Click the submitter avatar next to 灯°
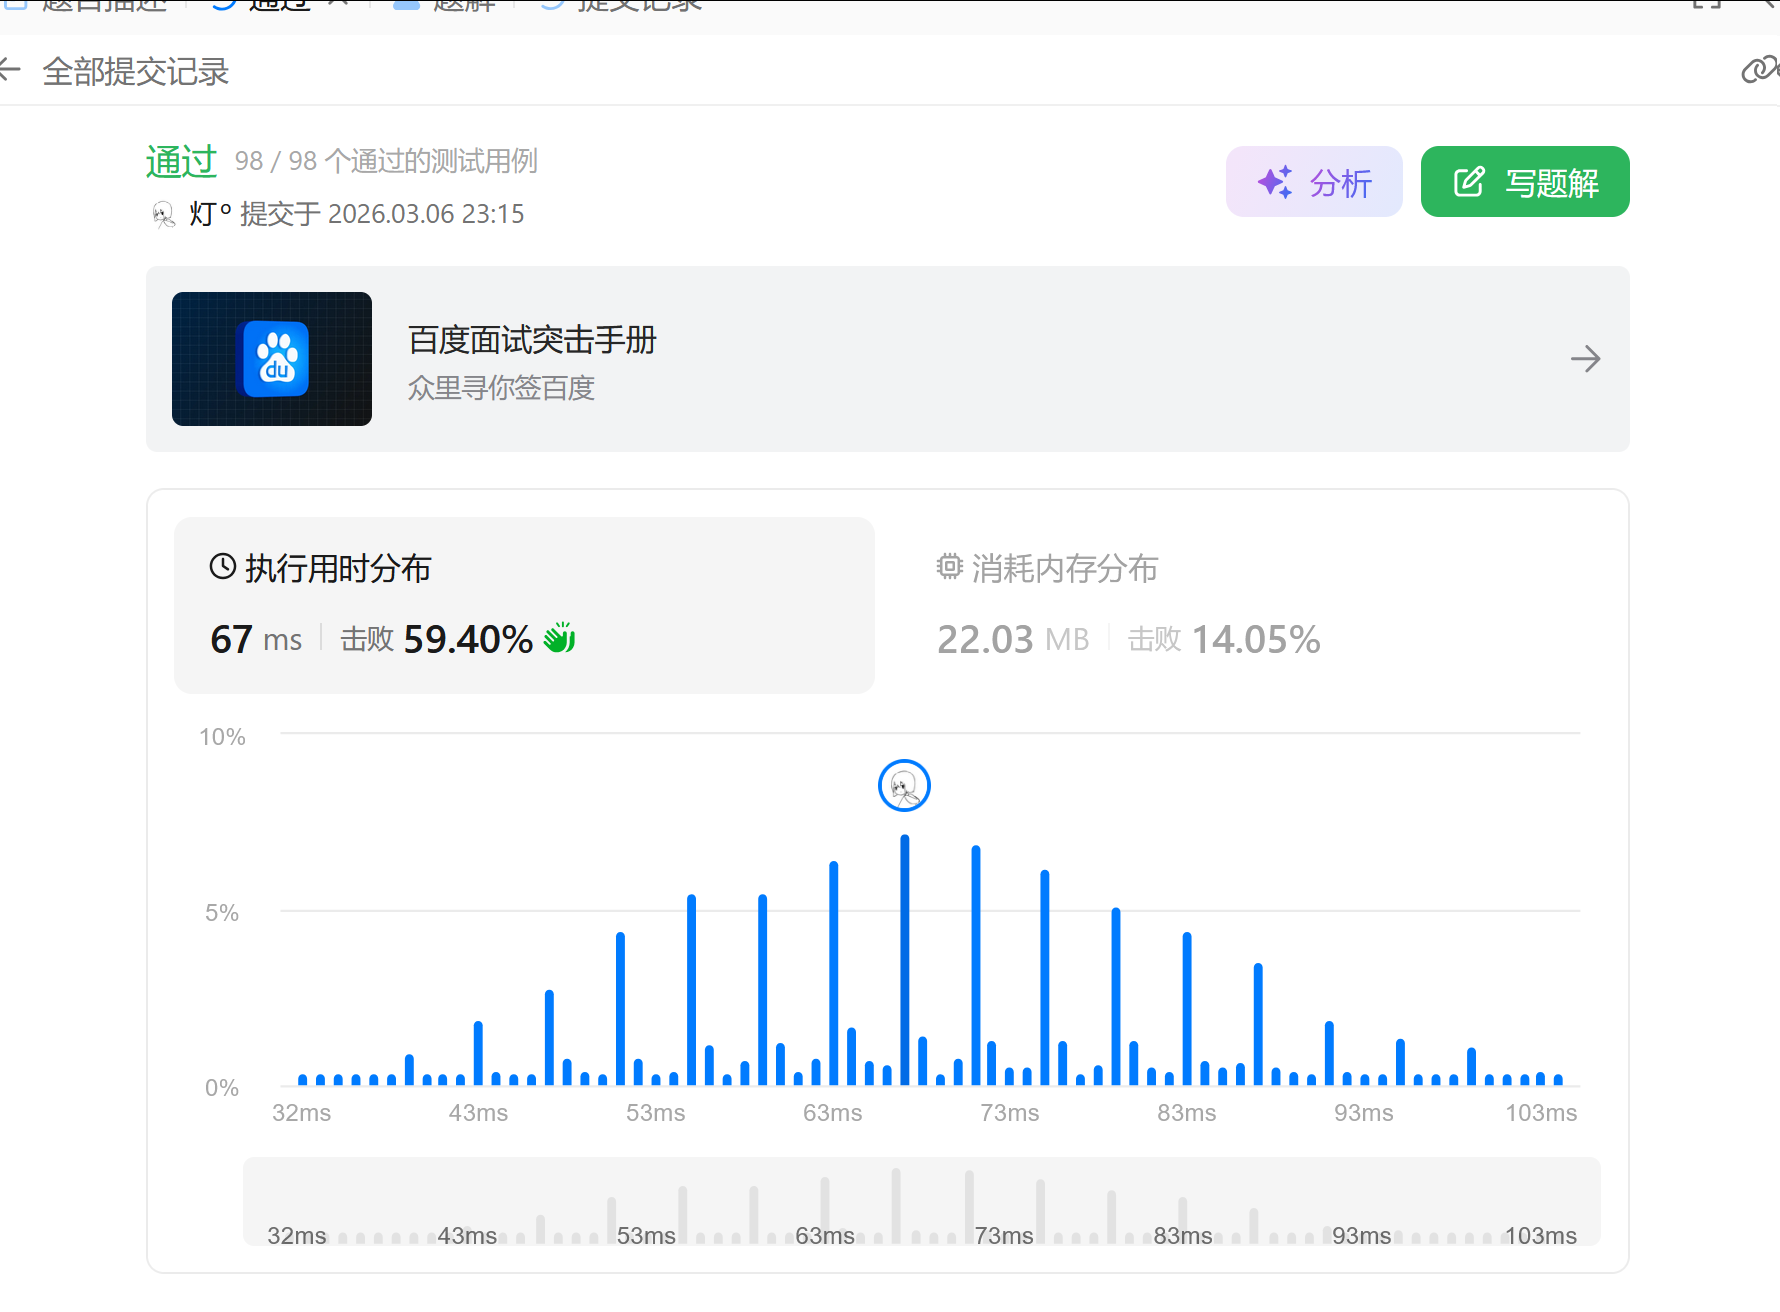The width and height of the screenshot is (1780, 1312). (163, 214)
